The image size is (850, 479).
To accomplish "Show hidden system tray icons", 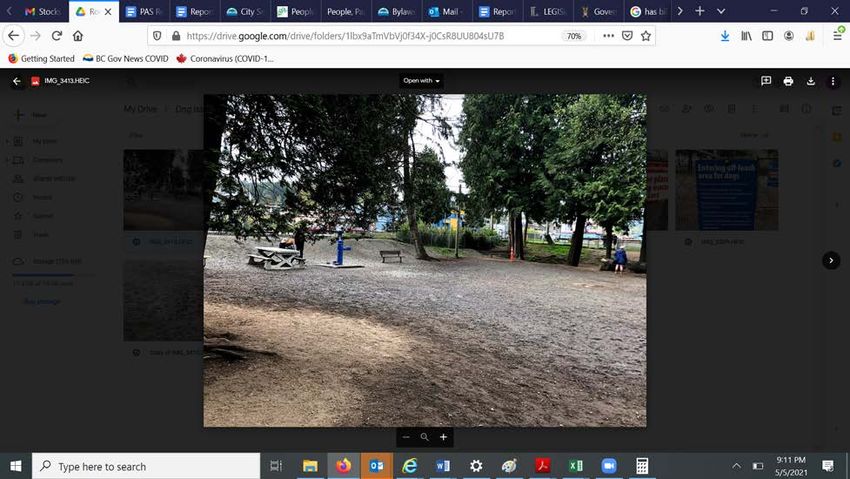I will [737, 466].
